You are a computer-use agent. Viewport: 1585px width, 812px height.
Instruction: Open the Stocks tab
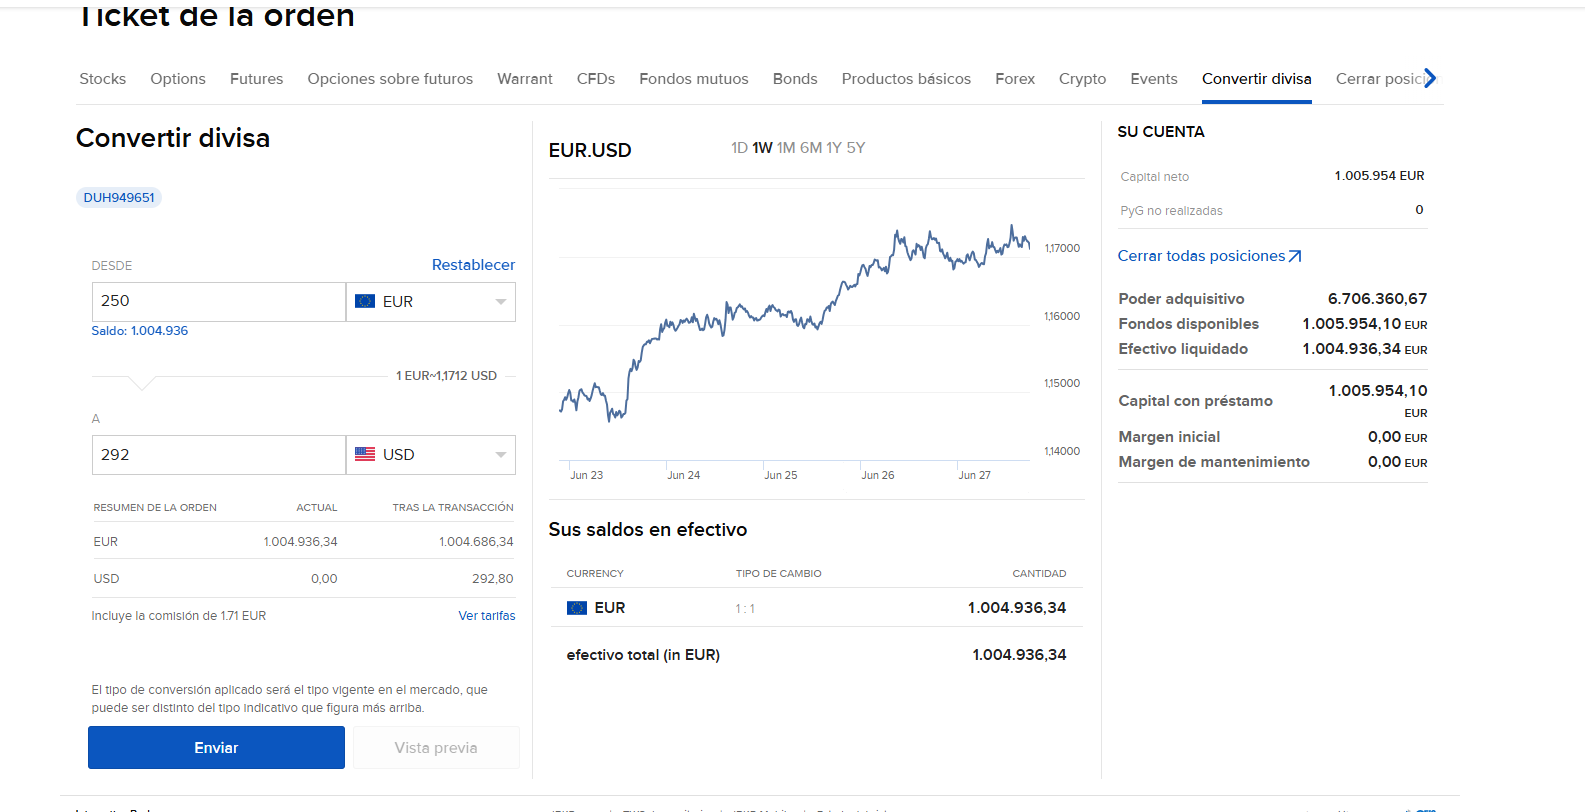(x=103, y=79)
